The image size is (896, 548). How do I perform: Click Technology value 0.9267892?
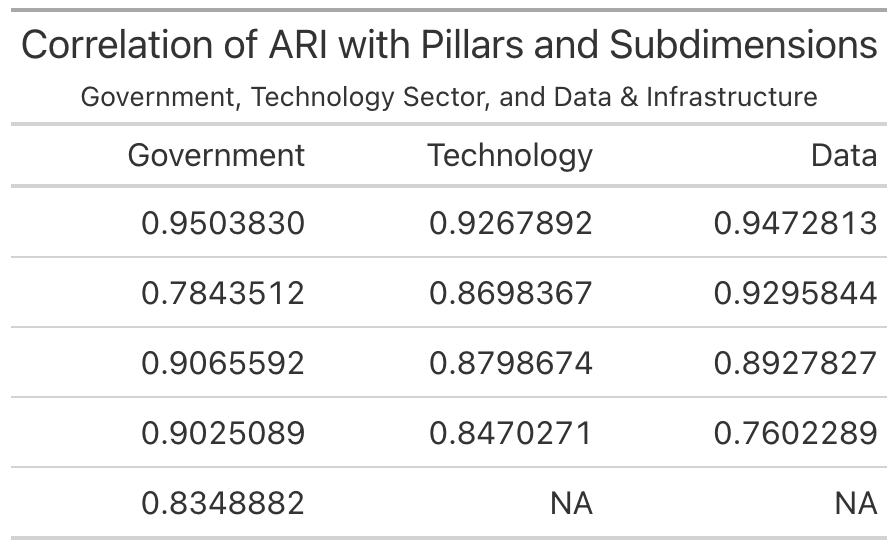511,222
